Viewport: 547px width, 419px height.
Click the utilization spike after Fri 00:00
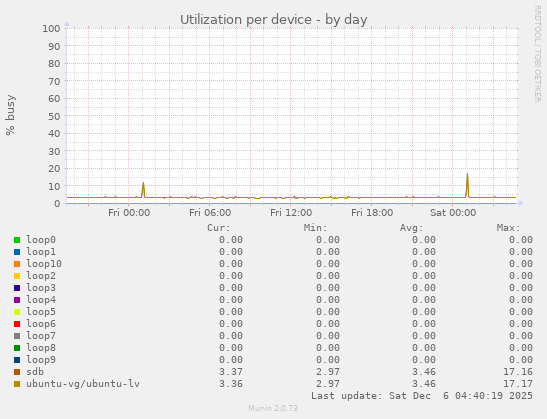coord(143,189)
